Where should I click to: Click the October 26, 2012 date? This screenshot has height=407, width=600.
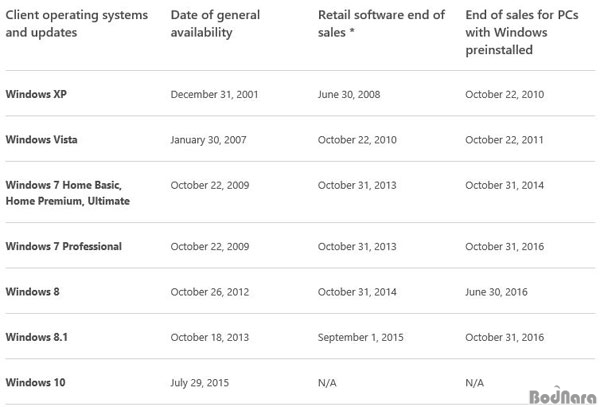[x=210, y=292]
